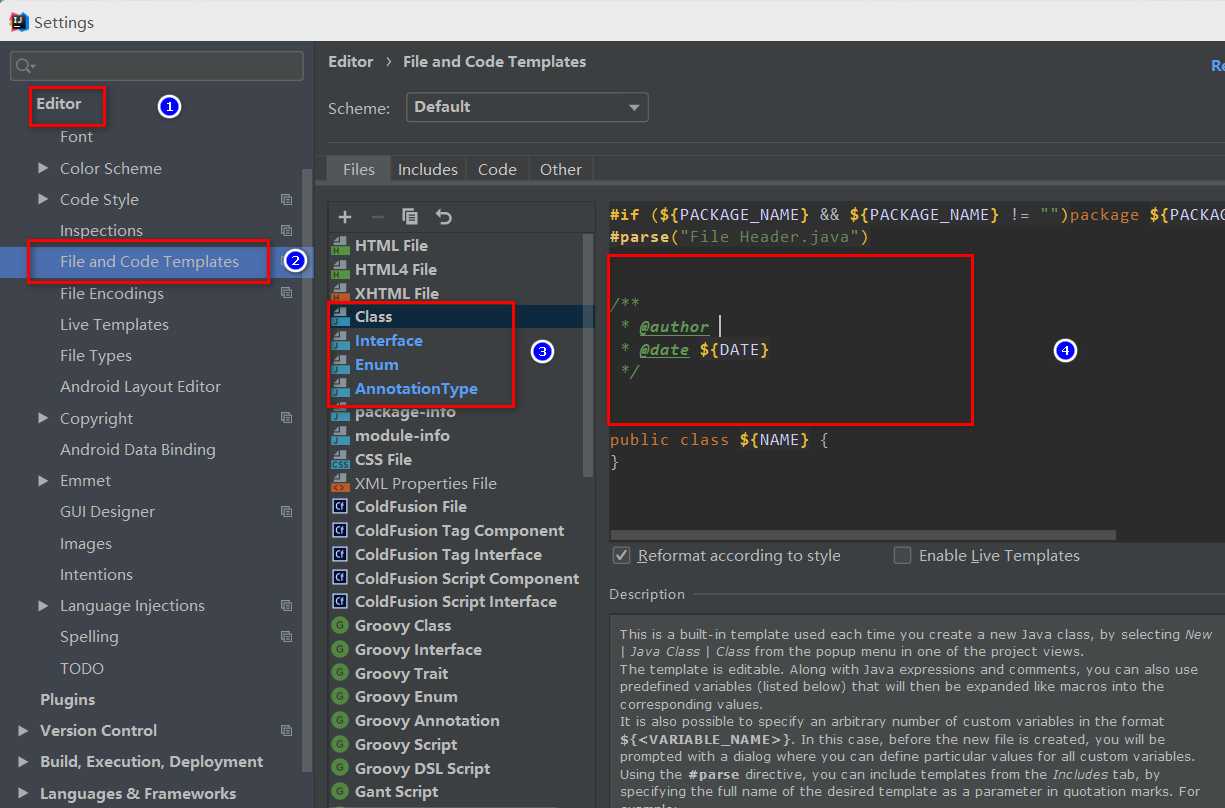This screenshot has width=1225, height=808.
Task: Expand Languages & Frameworks section
Action: (23, 793)
